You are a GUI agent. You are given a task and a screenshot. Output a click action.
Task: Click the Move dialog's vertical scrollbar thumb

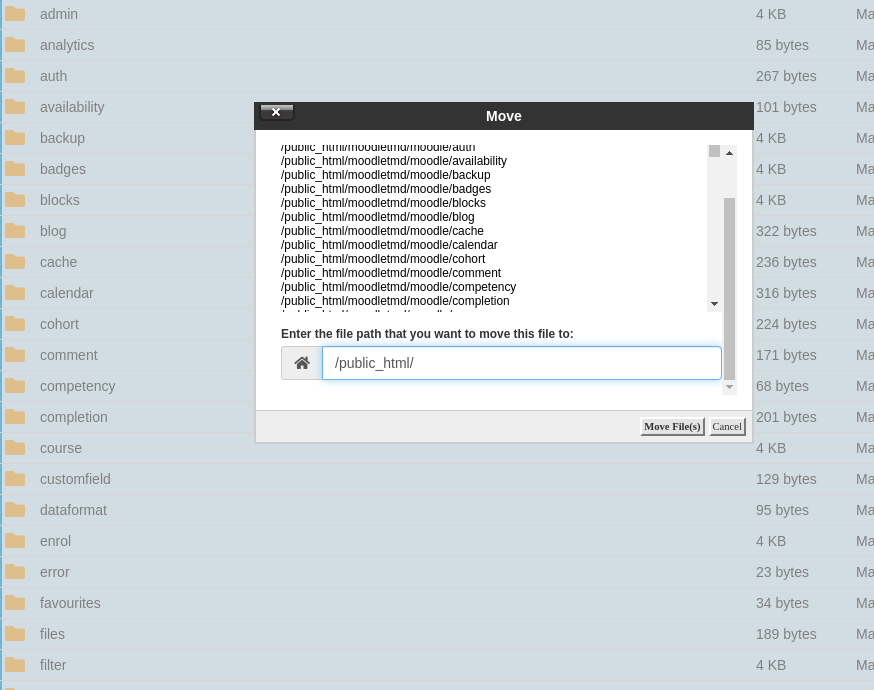point(729,288)
